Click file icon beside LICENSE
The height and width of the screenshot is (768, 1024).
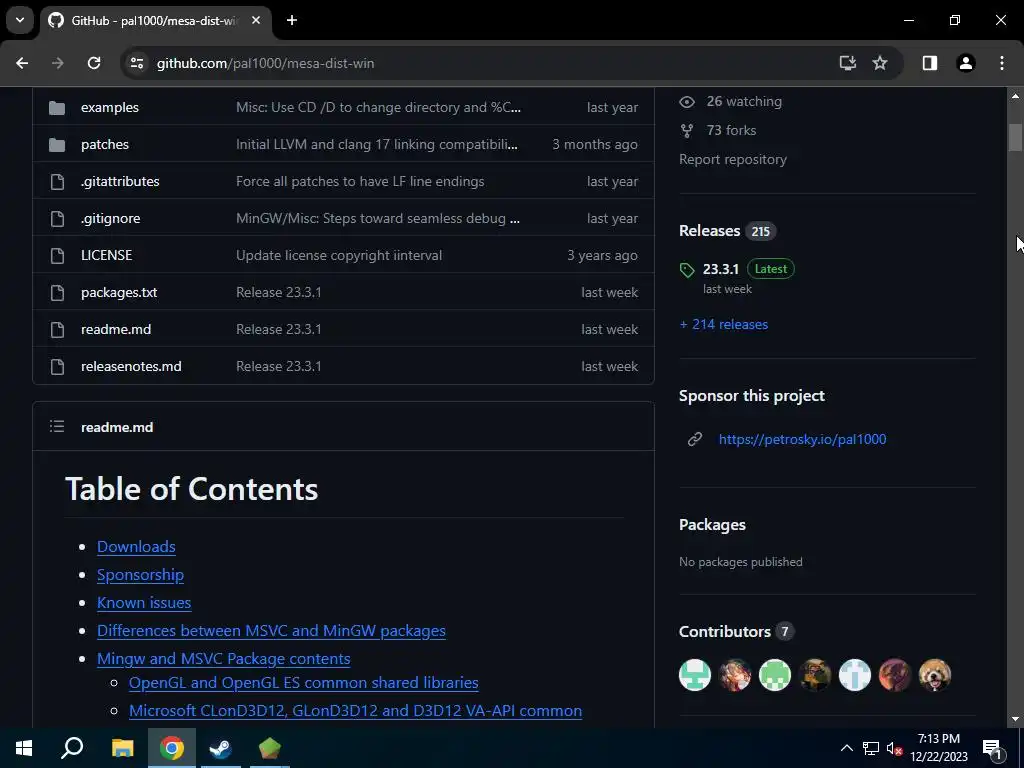coord(57,255)
